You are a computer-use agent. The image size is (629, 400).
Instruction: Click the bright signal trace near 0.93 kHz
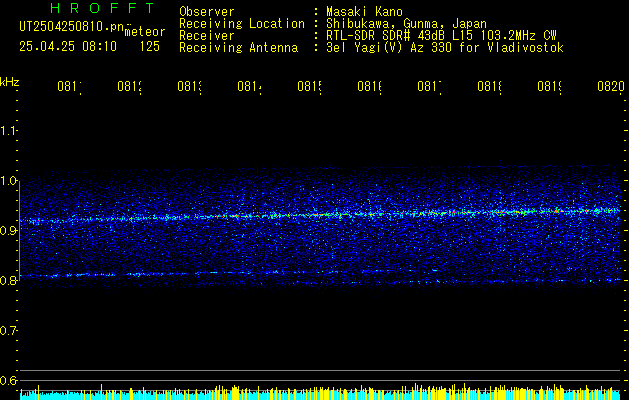pos(320,214)
